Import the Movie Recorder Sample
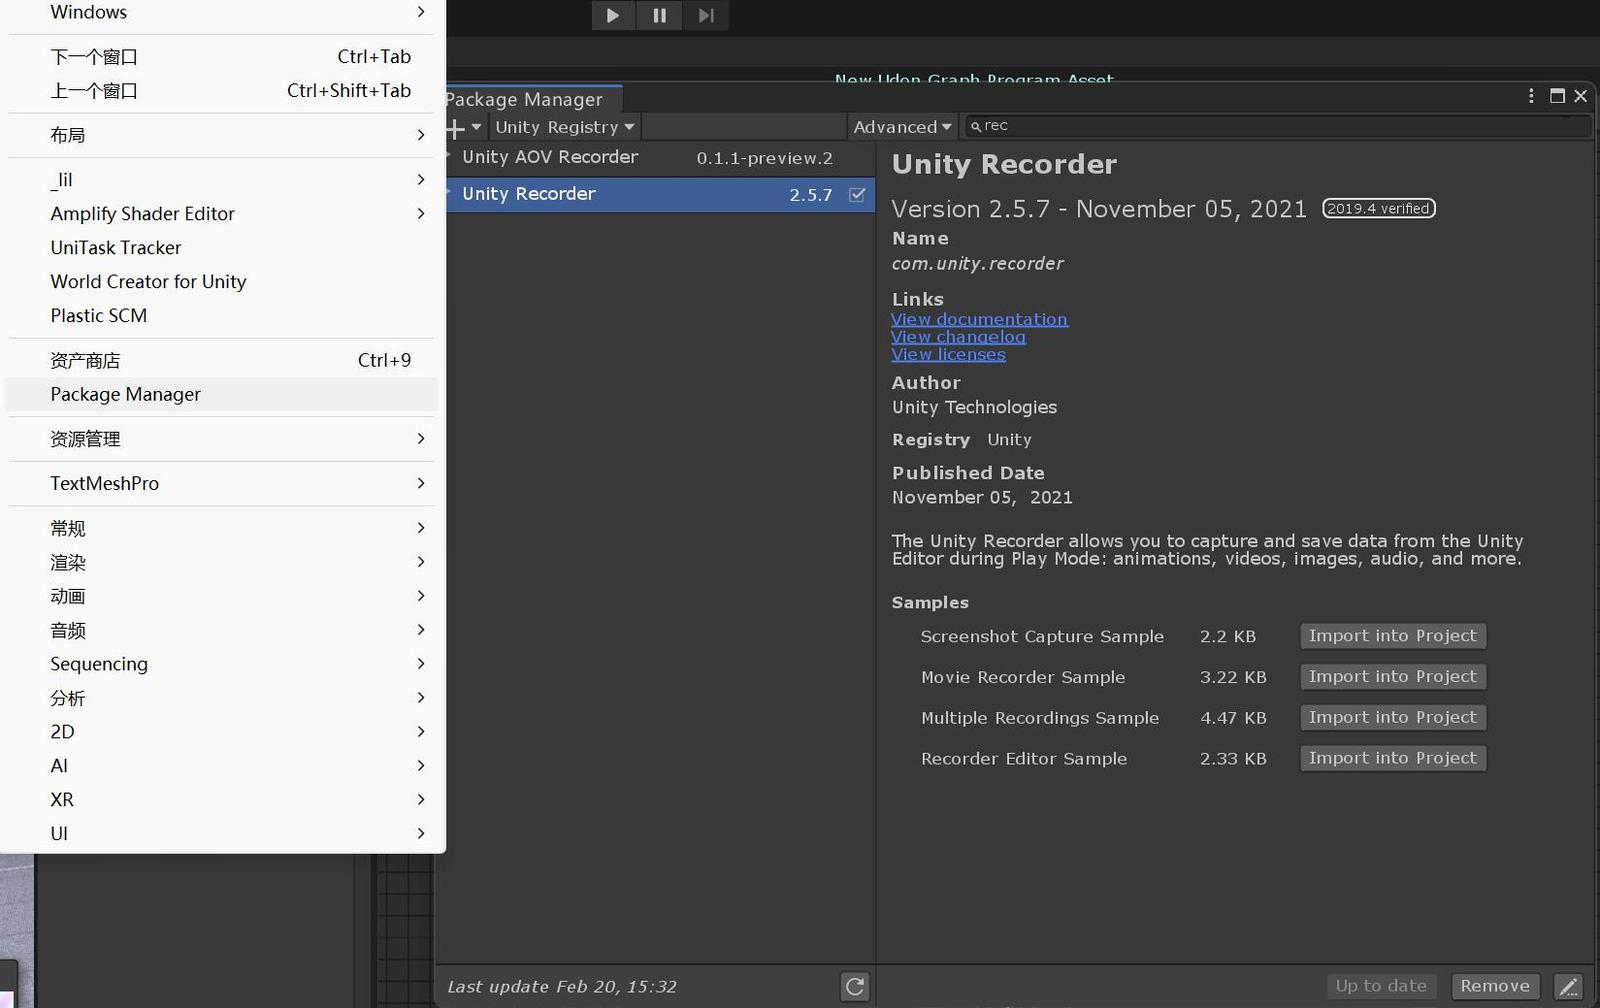The height and width of the screenshot is (1008, 1600). click(x=1393, y=677)
